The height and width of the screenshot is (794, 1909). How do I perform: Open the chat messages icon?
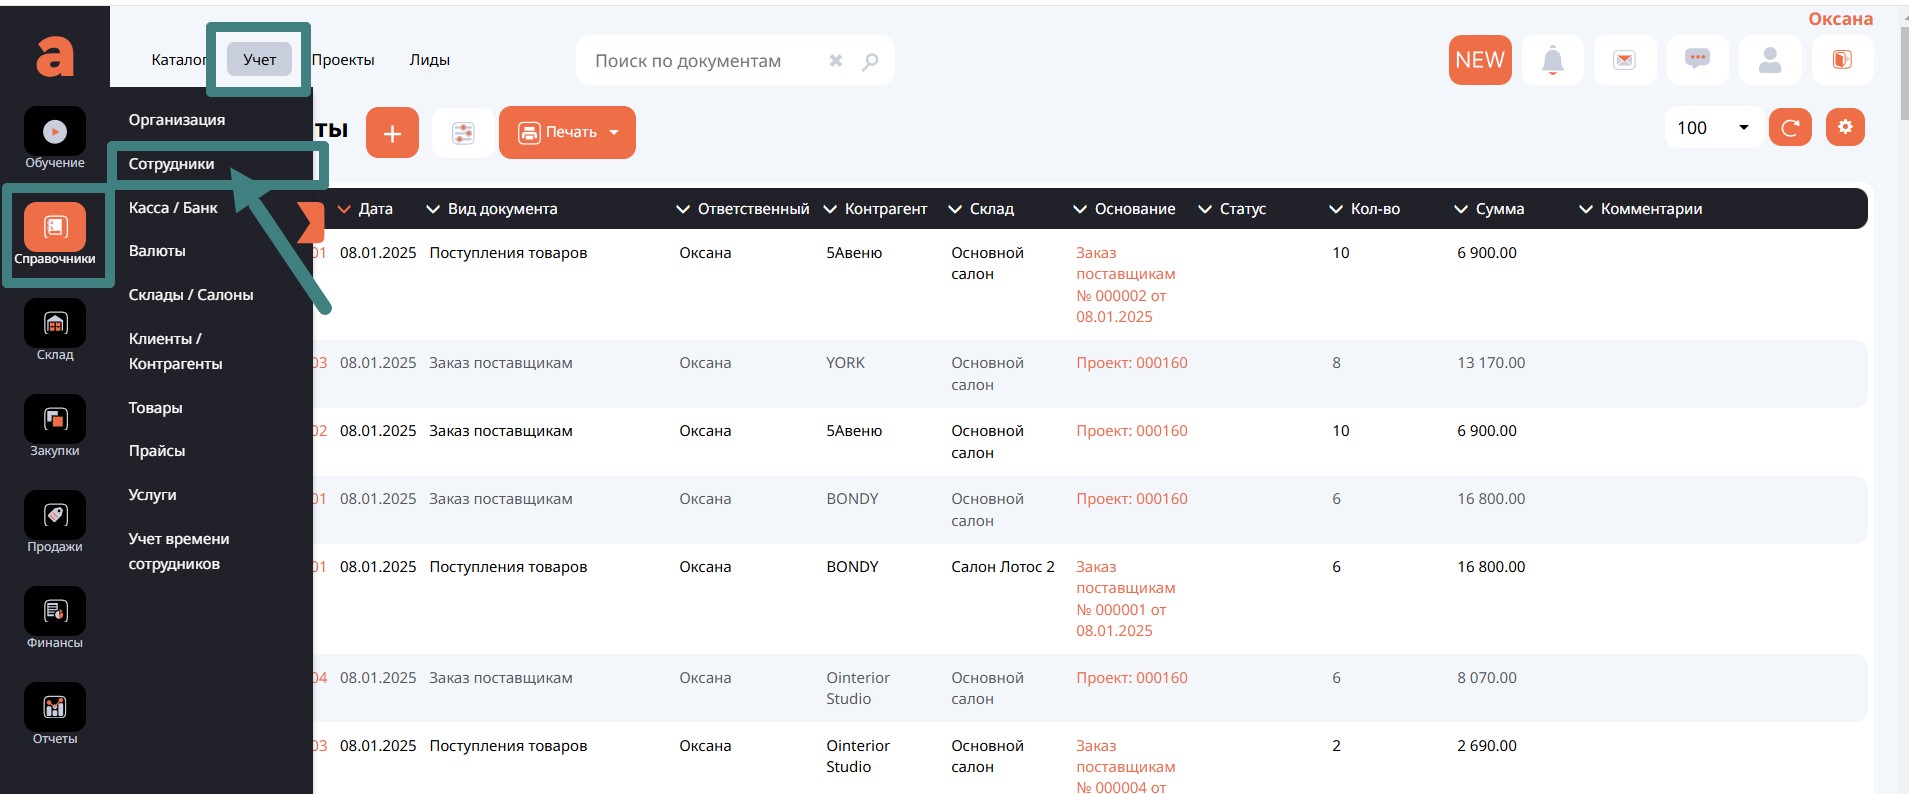[x=1697, y=60]
